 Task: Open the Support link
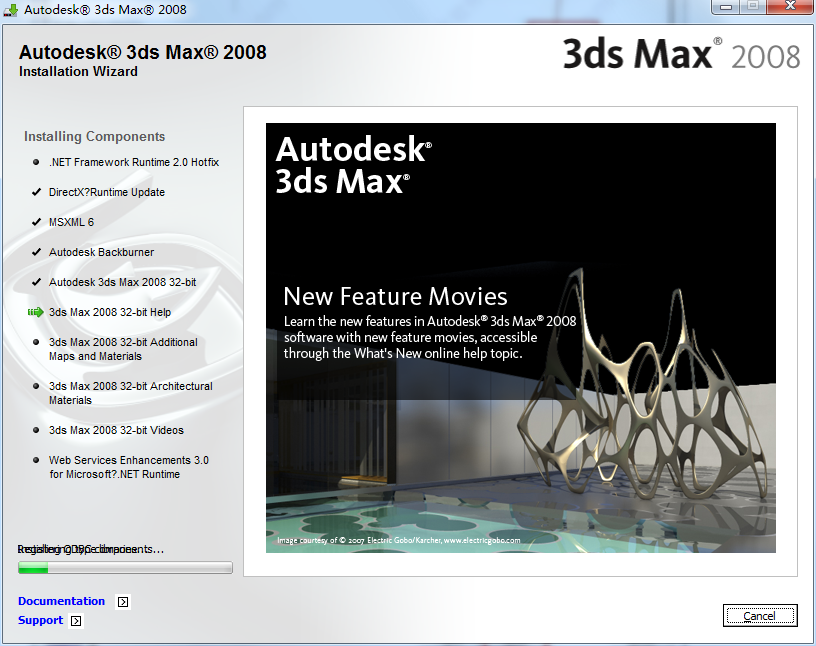tap(40, 620)
